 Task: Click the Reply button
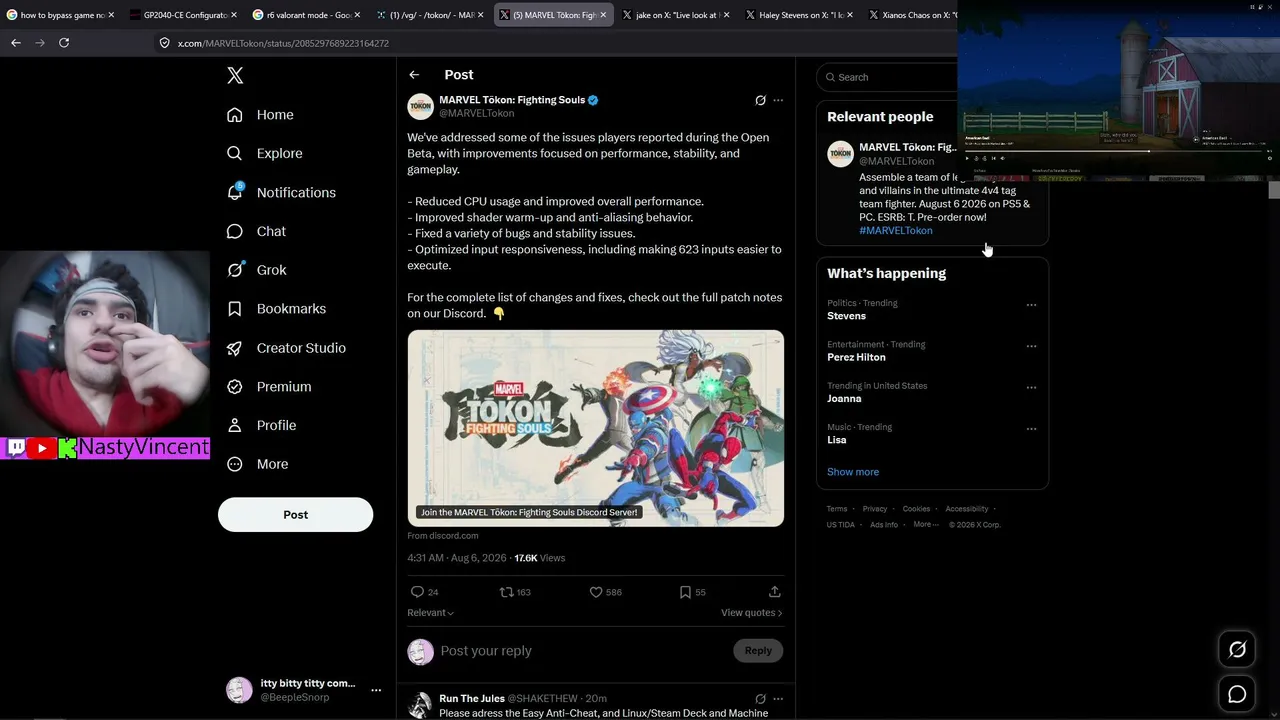758,651
